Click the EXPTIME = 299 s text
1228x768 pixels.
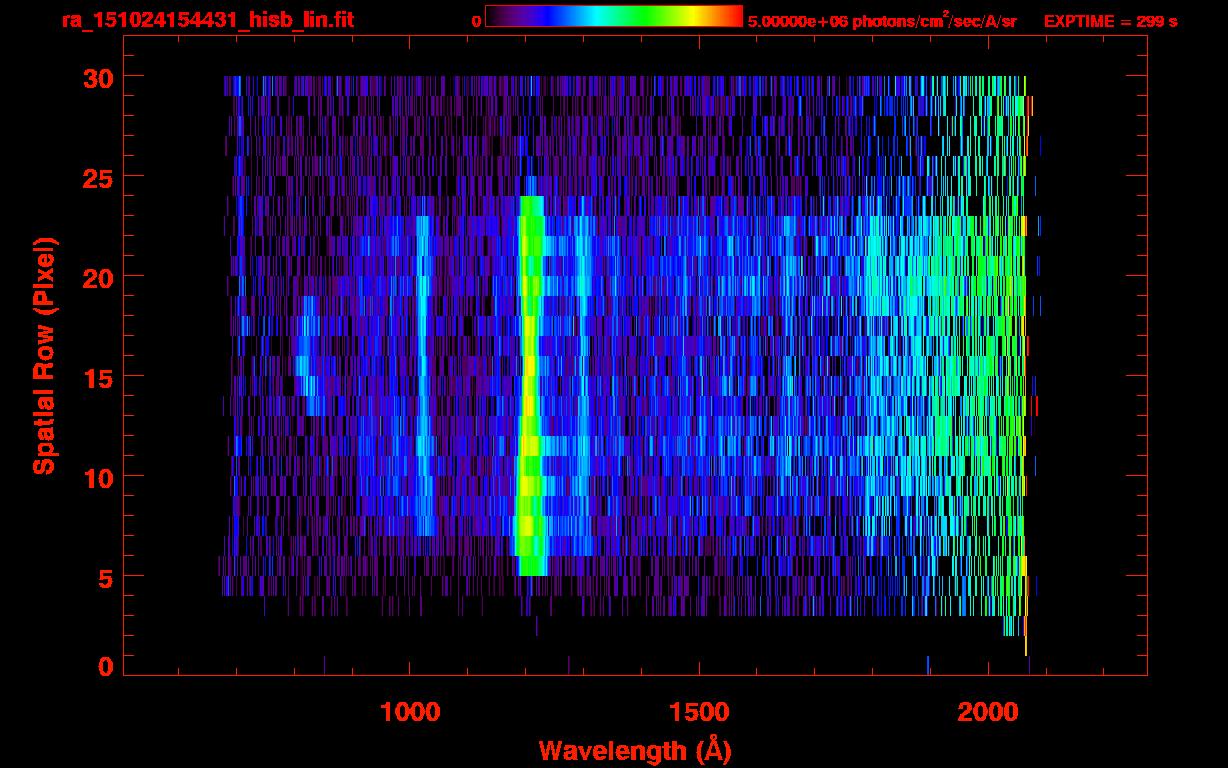[x=1110, y=21]
